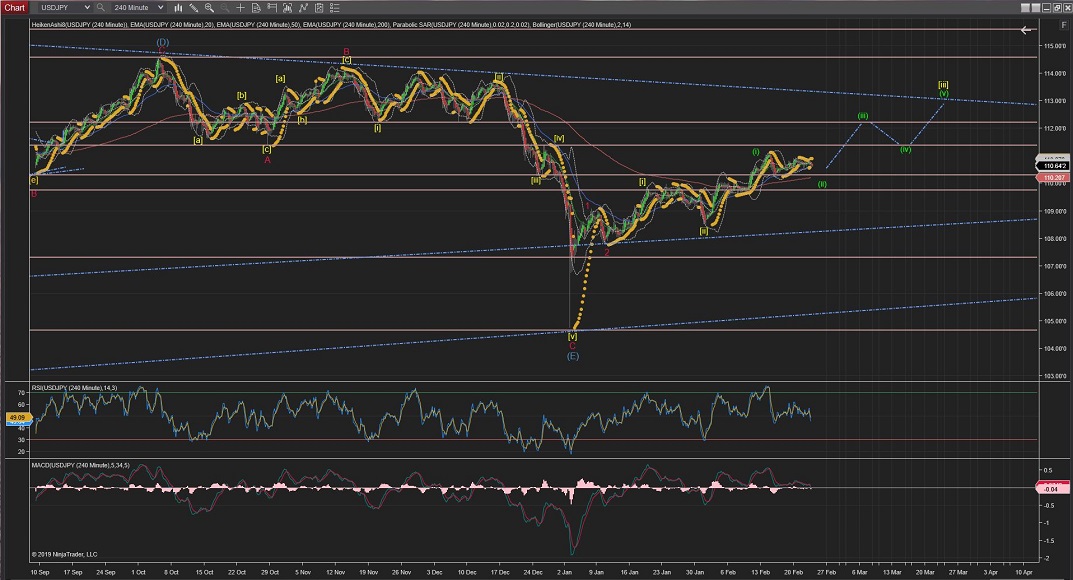This screenshot has height=580, width=1073.
Task: Click the 2 Jan date axis label
Action: pos(565,572)
